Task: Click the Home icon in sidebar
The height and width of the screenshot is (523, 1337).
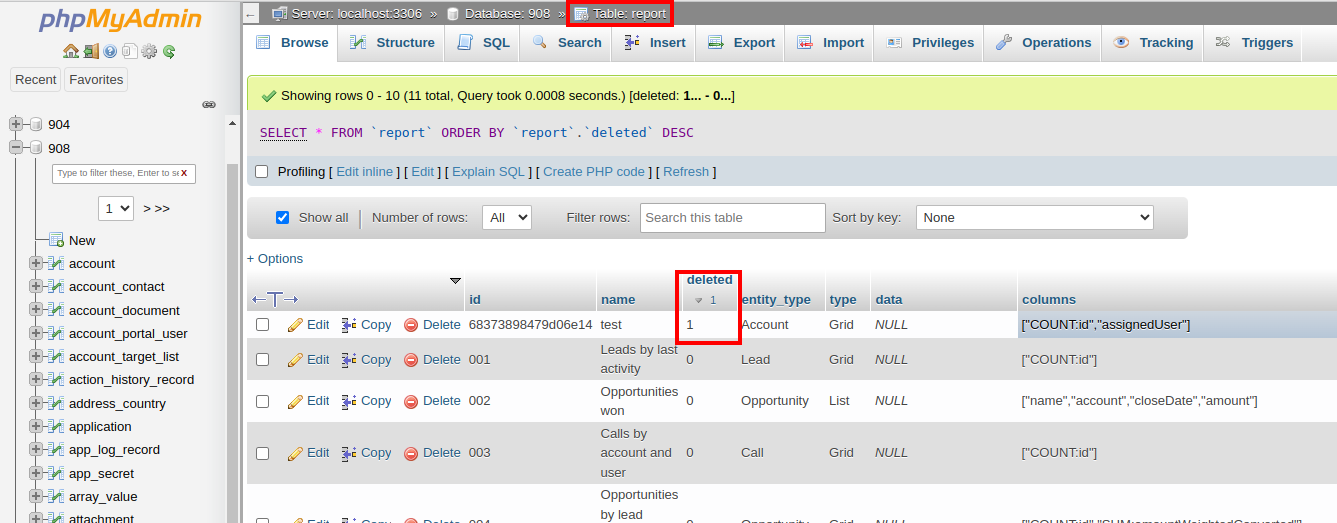Action: click(x=70, y=51)
